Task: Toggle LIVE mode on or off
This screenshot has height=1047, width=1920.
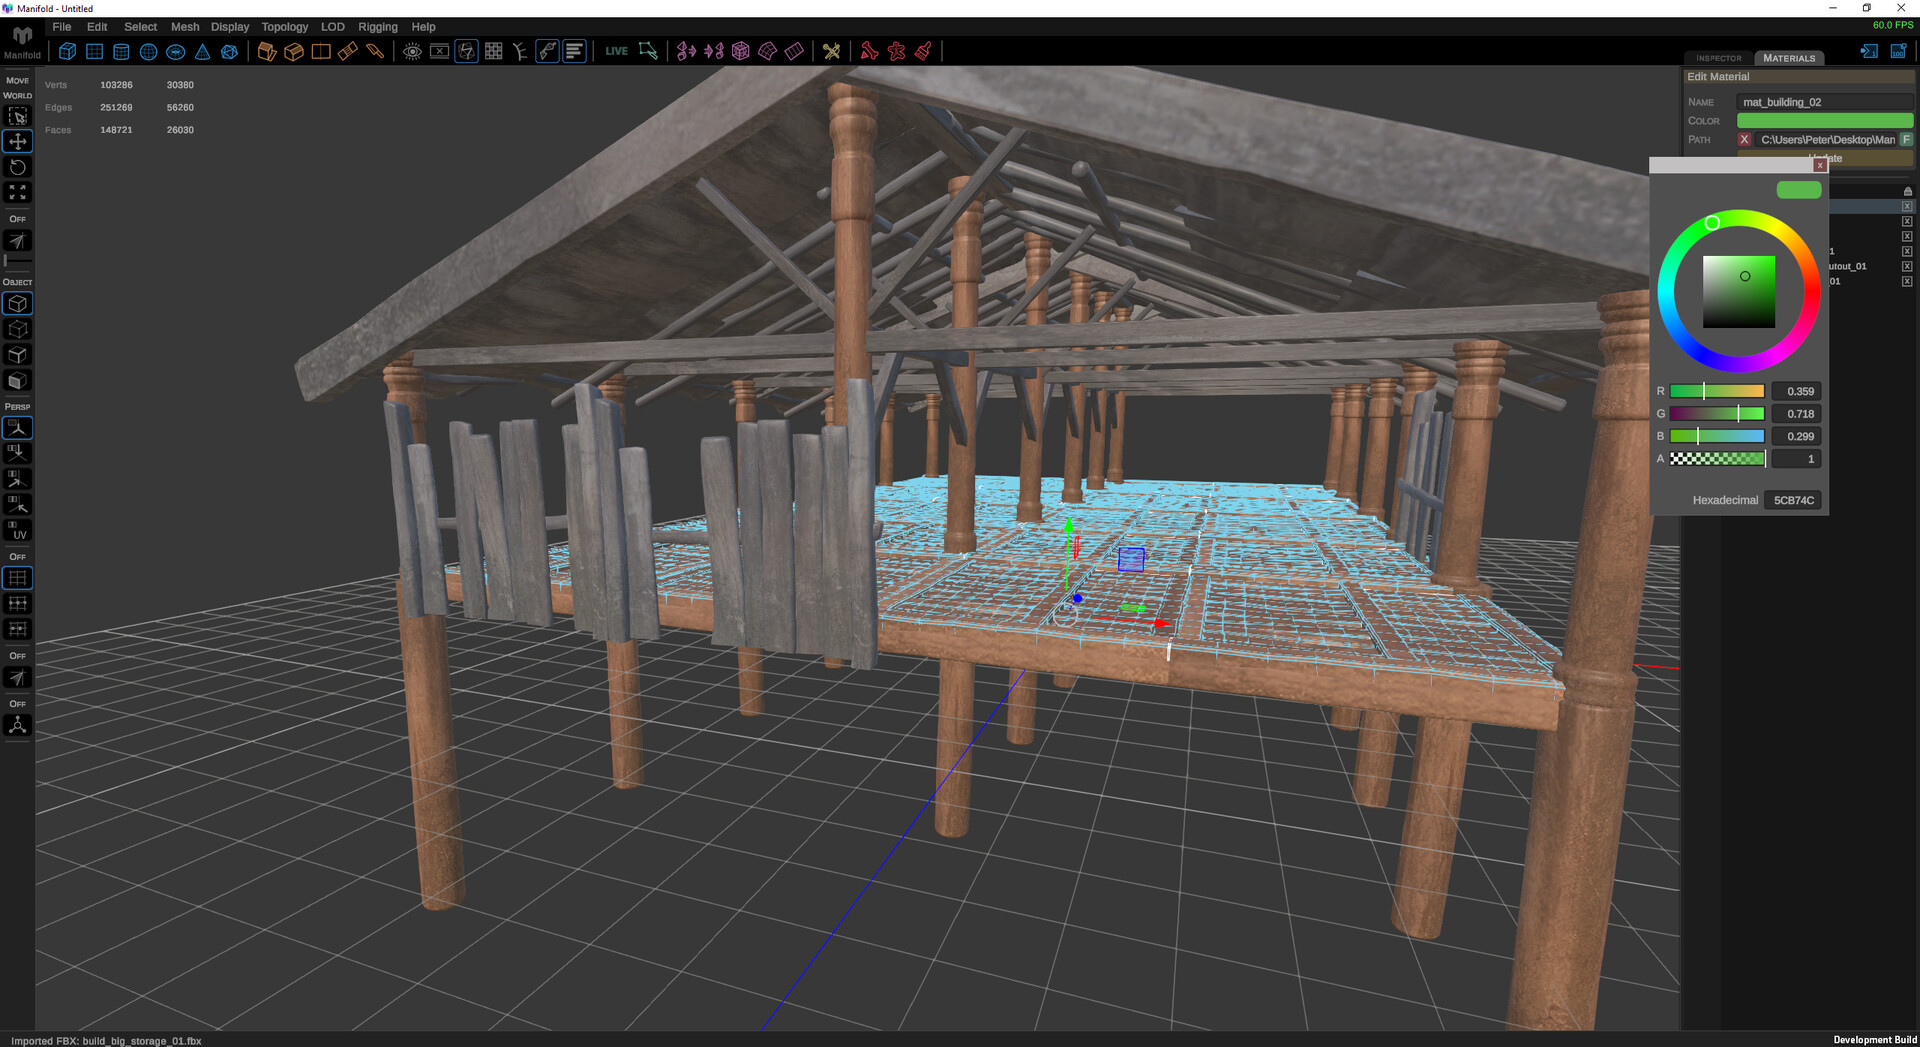Action: coord(616,50)
